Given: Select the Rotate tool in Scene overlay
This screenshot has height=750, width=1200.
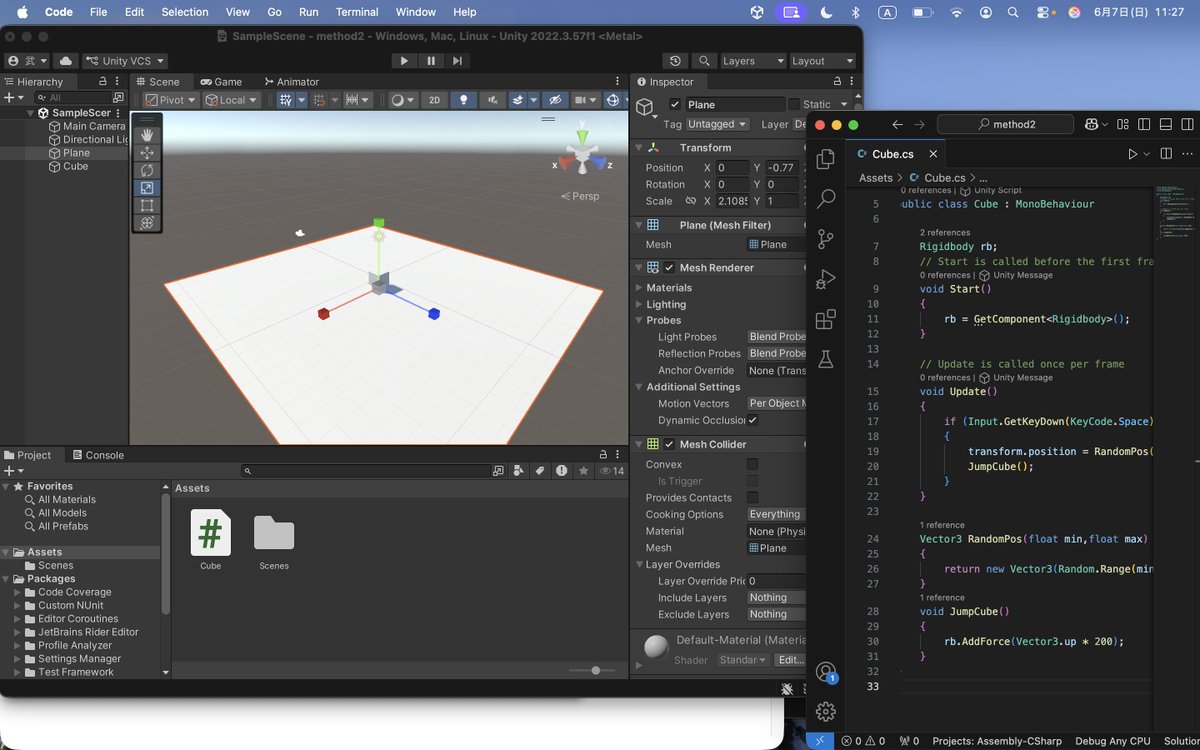Looking at the screenshot, I should click(147, 170).
